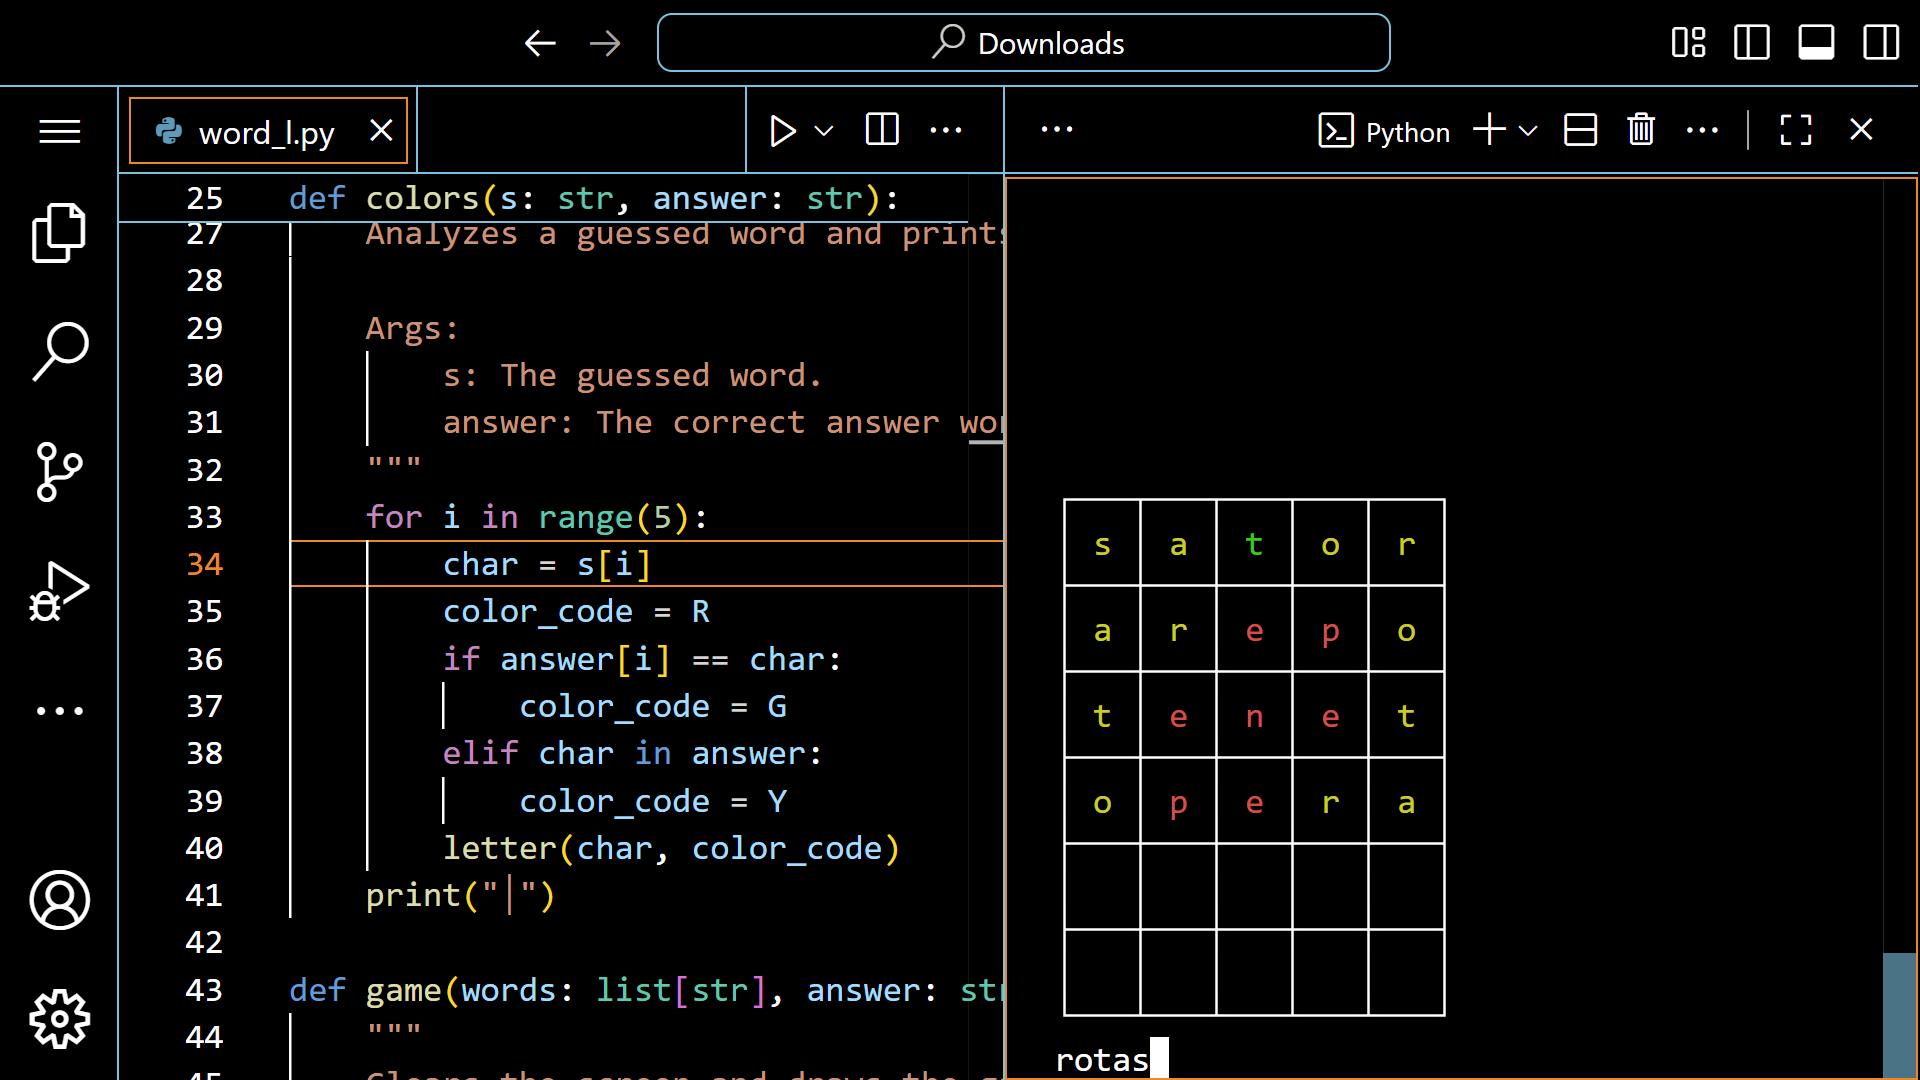Click the terminal vertical scrollbar thumb
This screenshot has height=1080, width=1920.
[x=1899, y=1014]
